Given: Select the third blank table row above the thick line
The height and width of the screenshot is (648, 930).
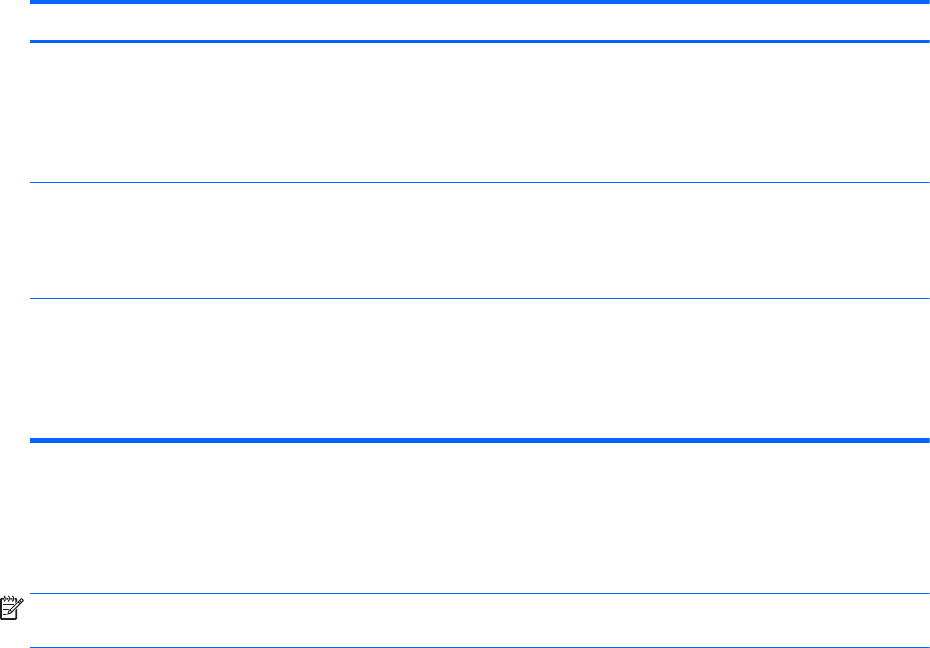Looking at the screenshot, I should (479, 368).
